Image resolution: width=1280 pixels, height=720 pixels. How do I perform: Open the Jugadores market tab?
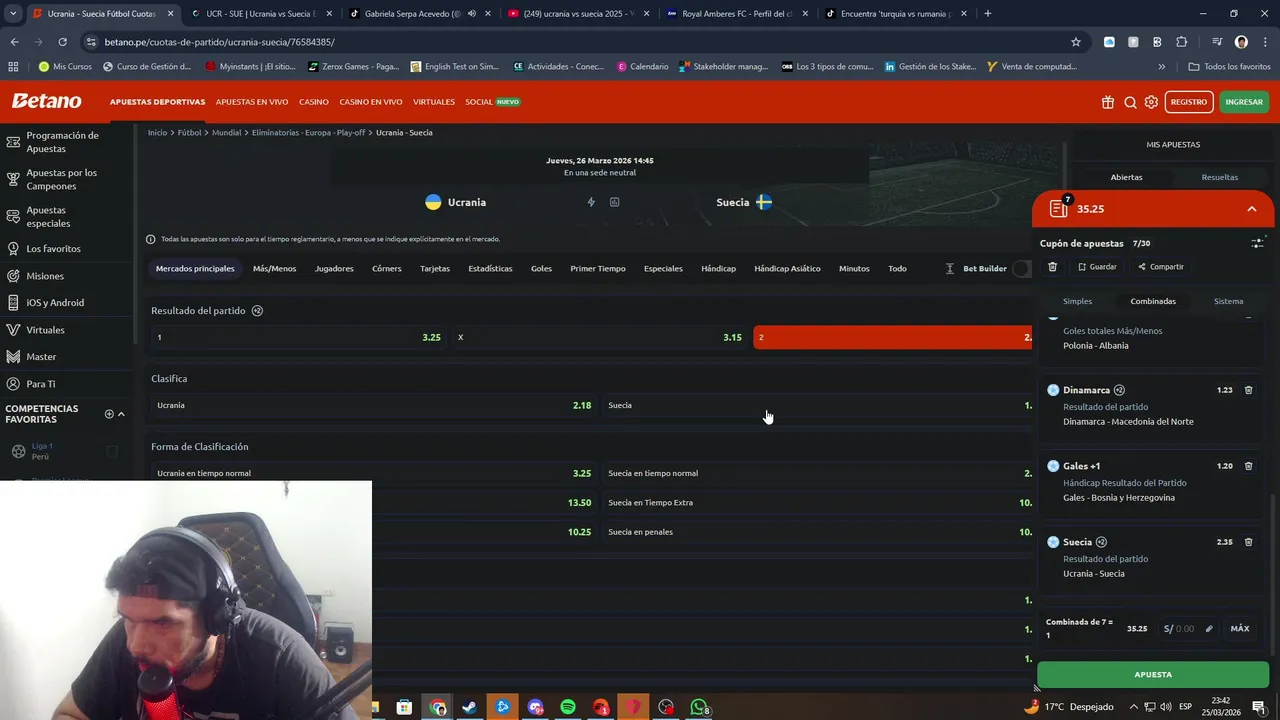click(334, 268)
